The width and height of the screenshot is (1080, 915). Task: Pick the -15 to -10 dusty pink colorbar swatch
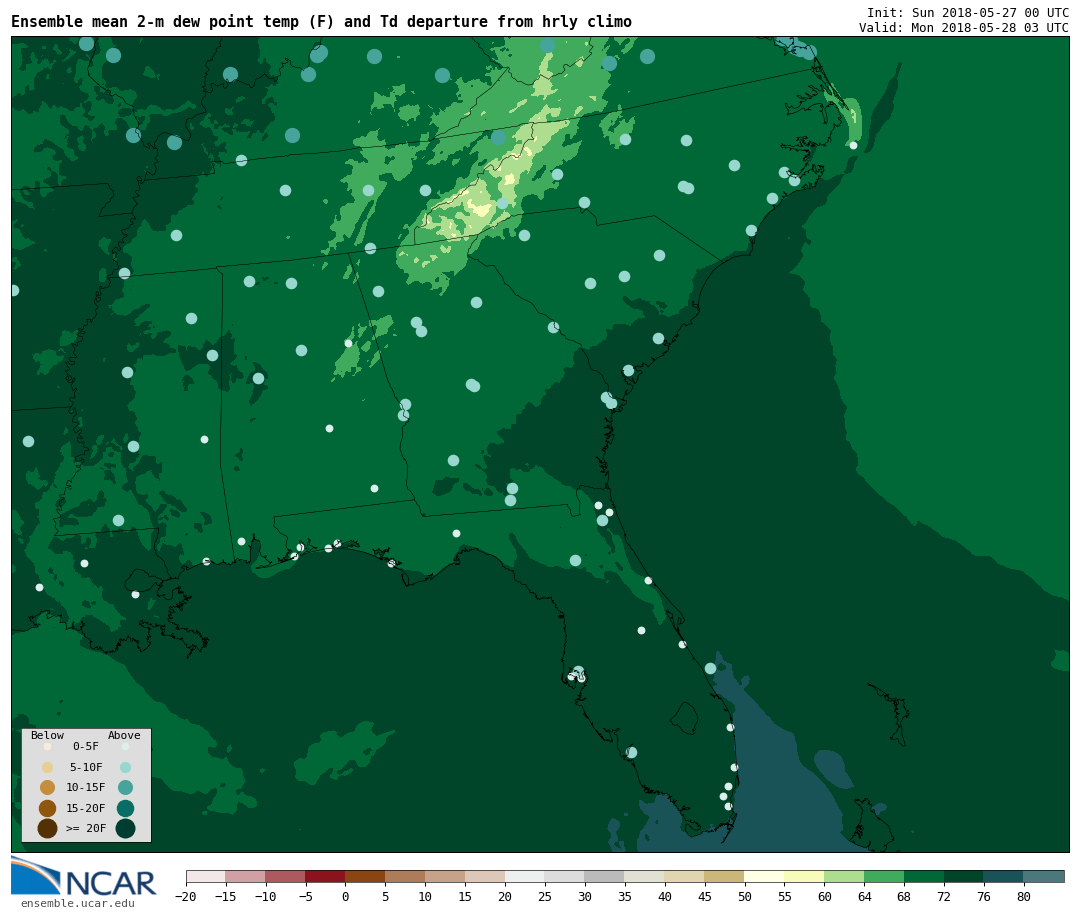pos(245,876)
